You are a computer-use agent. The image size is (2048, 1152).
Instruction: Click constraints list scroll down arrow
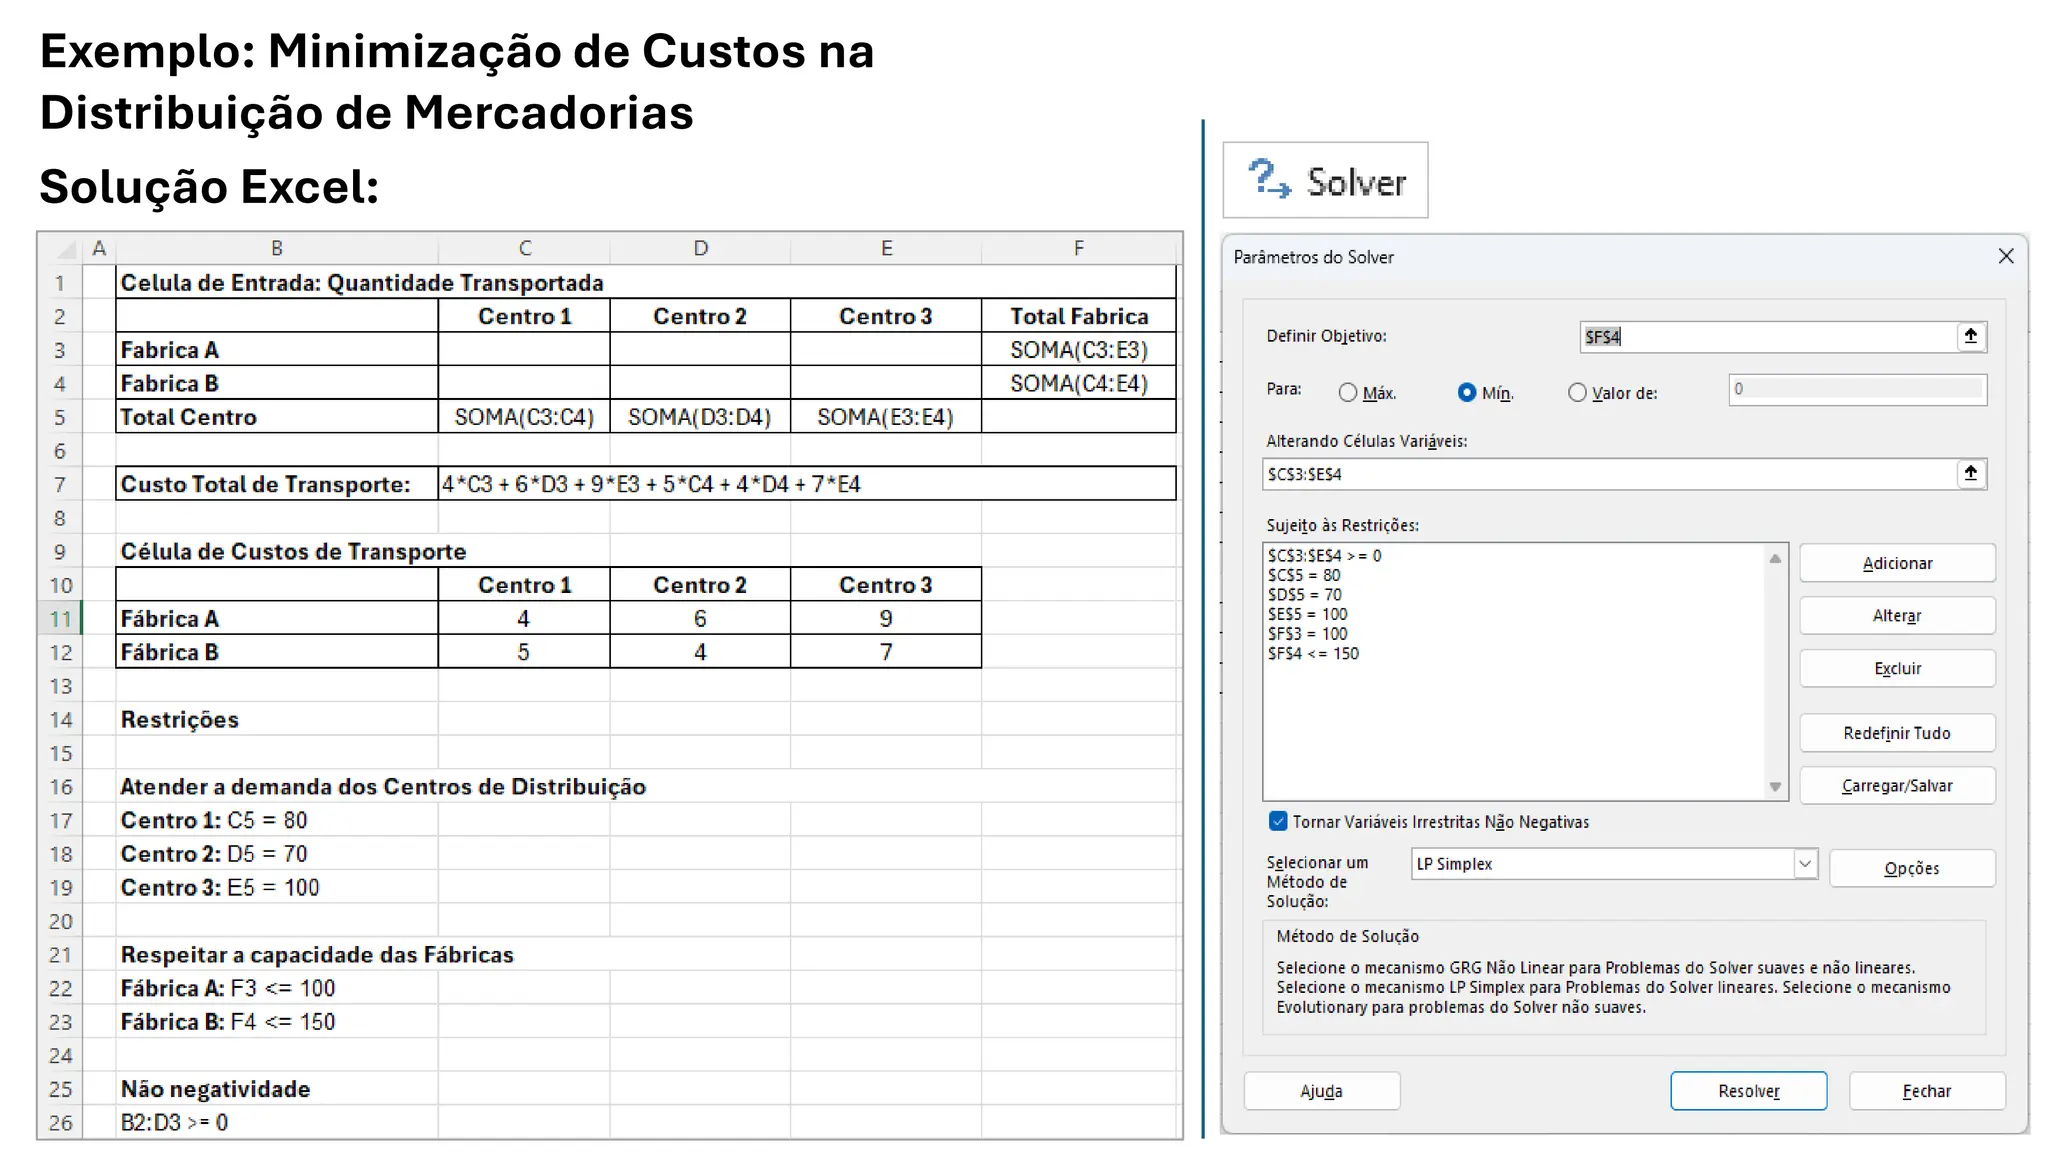1775,787
